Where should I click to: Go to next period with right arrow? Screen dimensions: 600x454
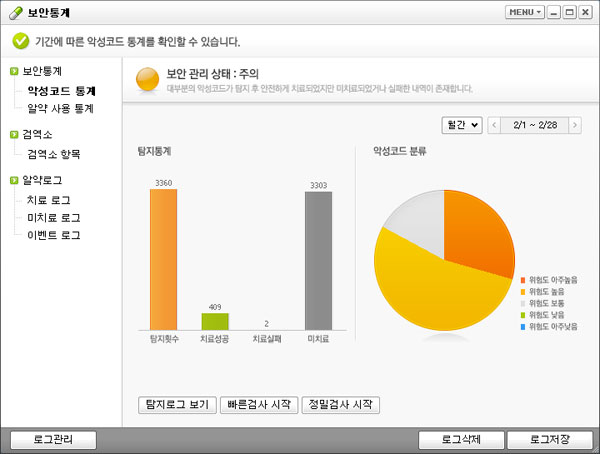(x=577, y=125)
